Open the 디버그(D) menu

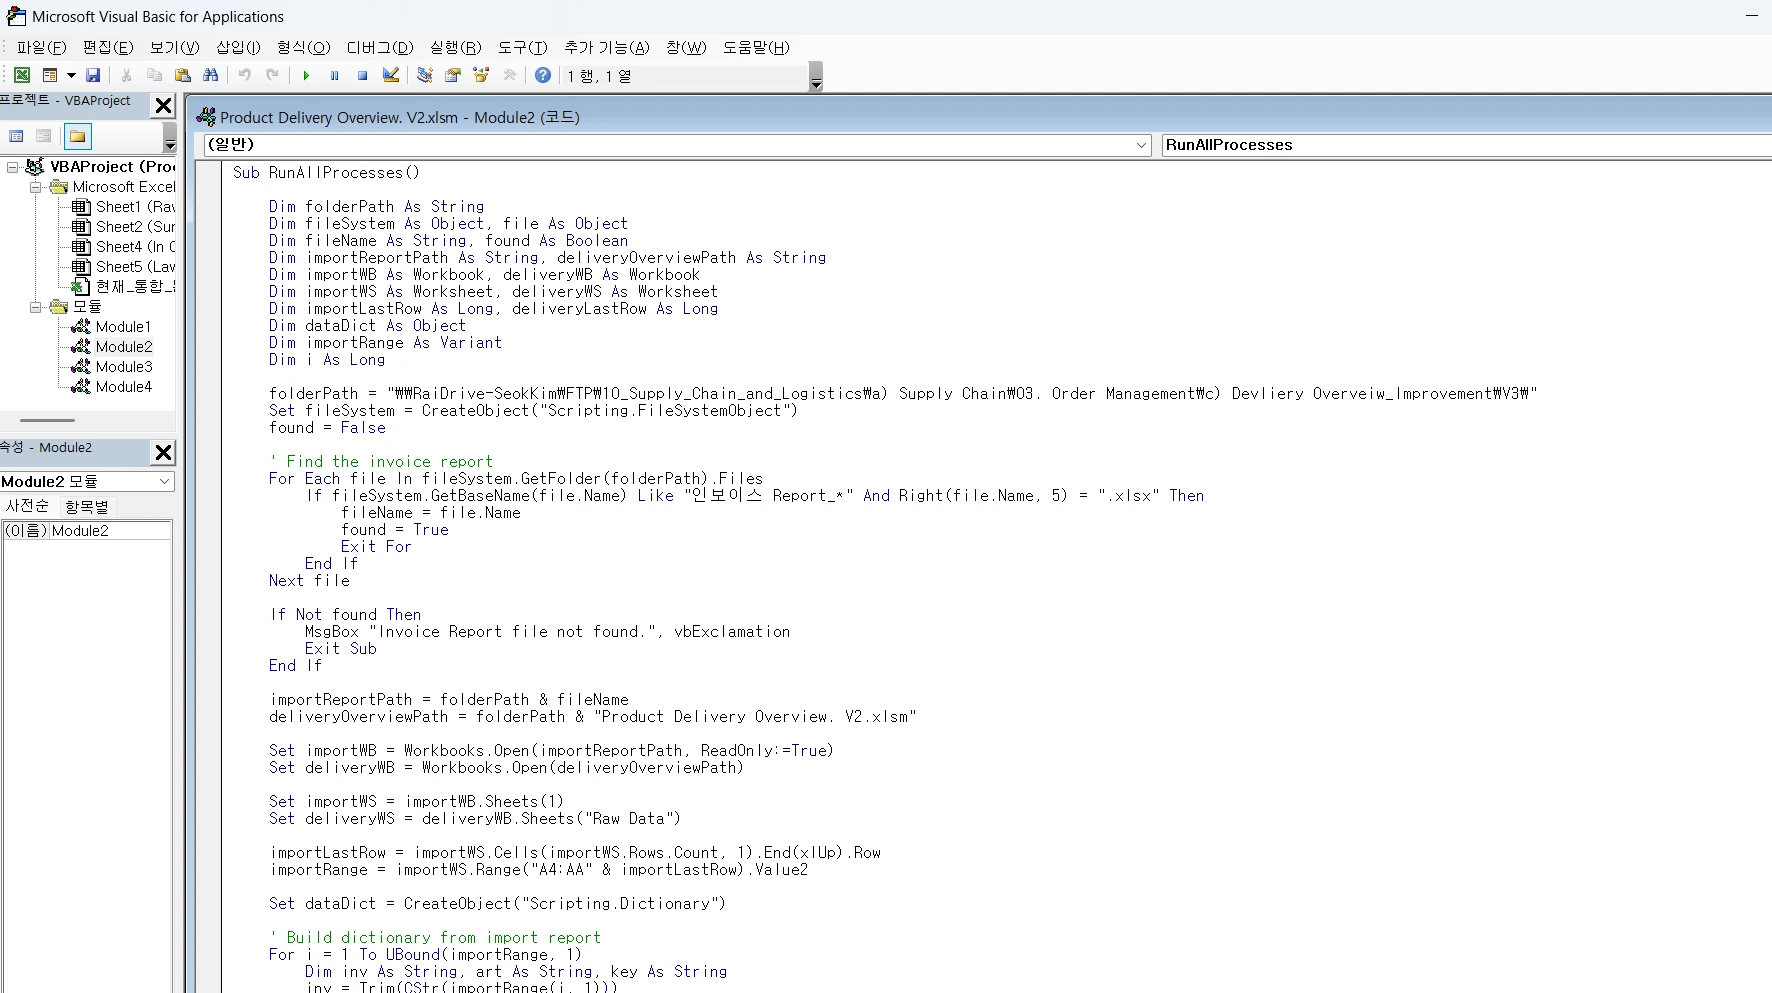tap(379, 47)
